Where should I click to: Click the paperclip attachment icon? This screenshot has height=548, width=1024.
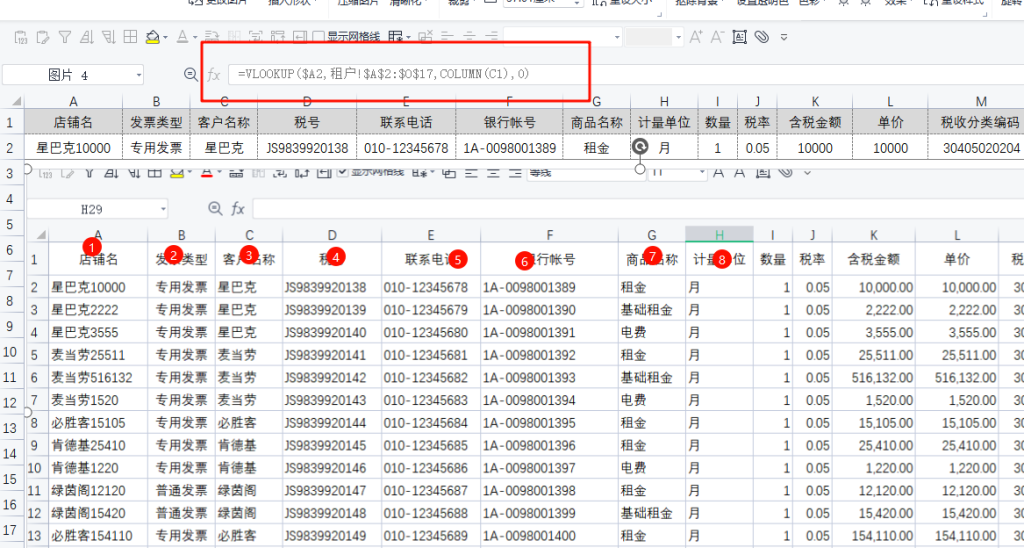[761, 37]
